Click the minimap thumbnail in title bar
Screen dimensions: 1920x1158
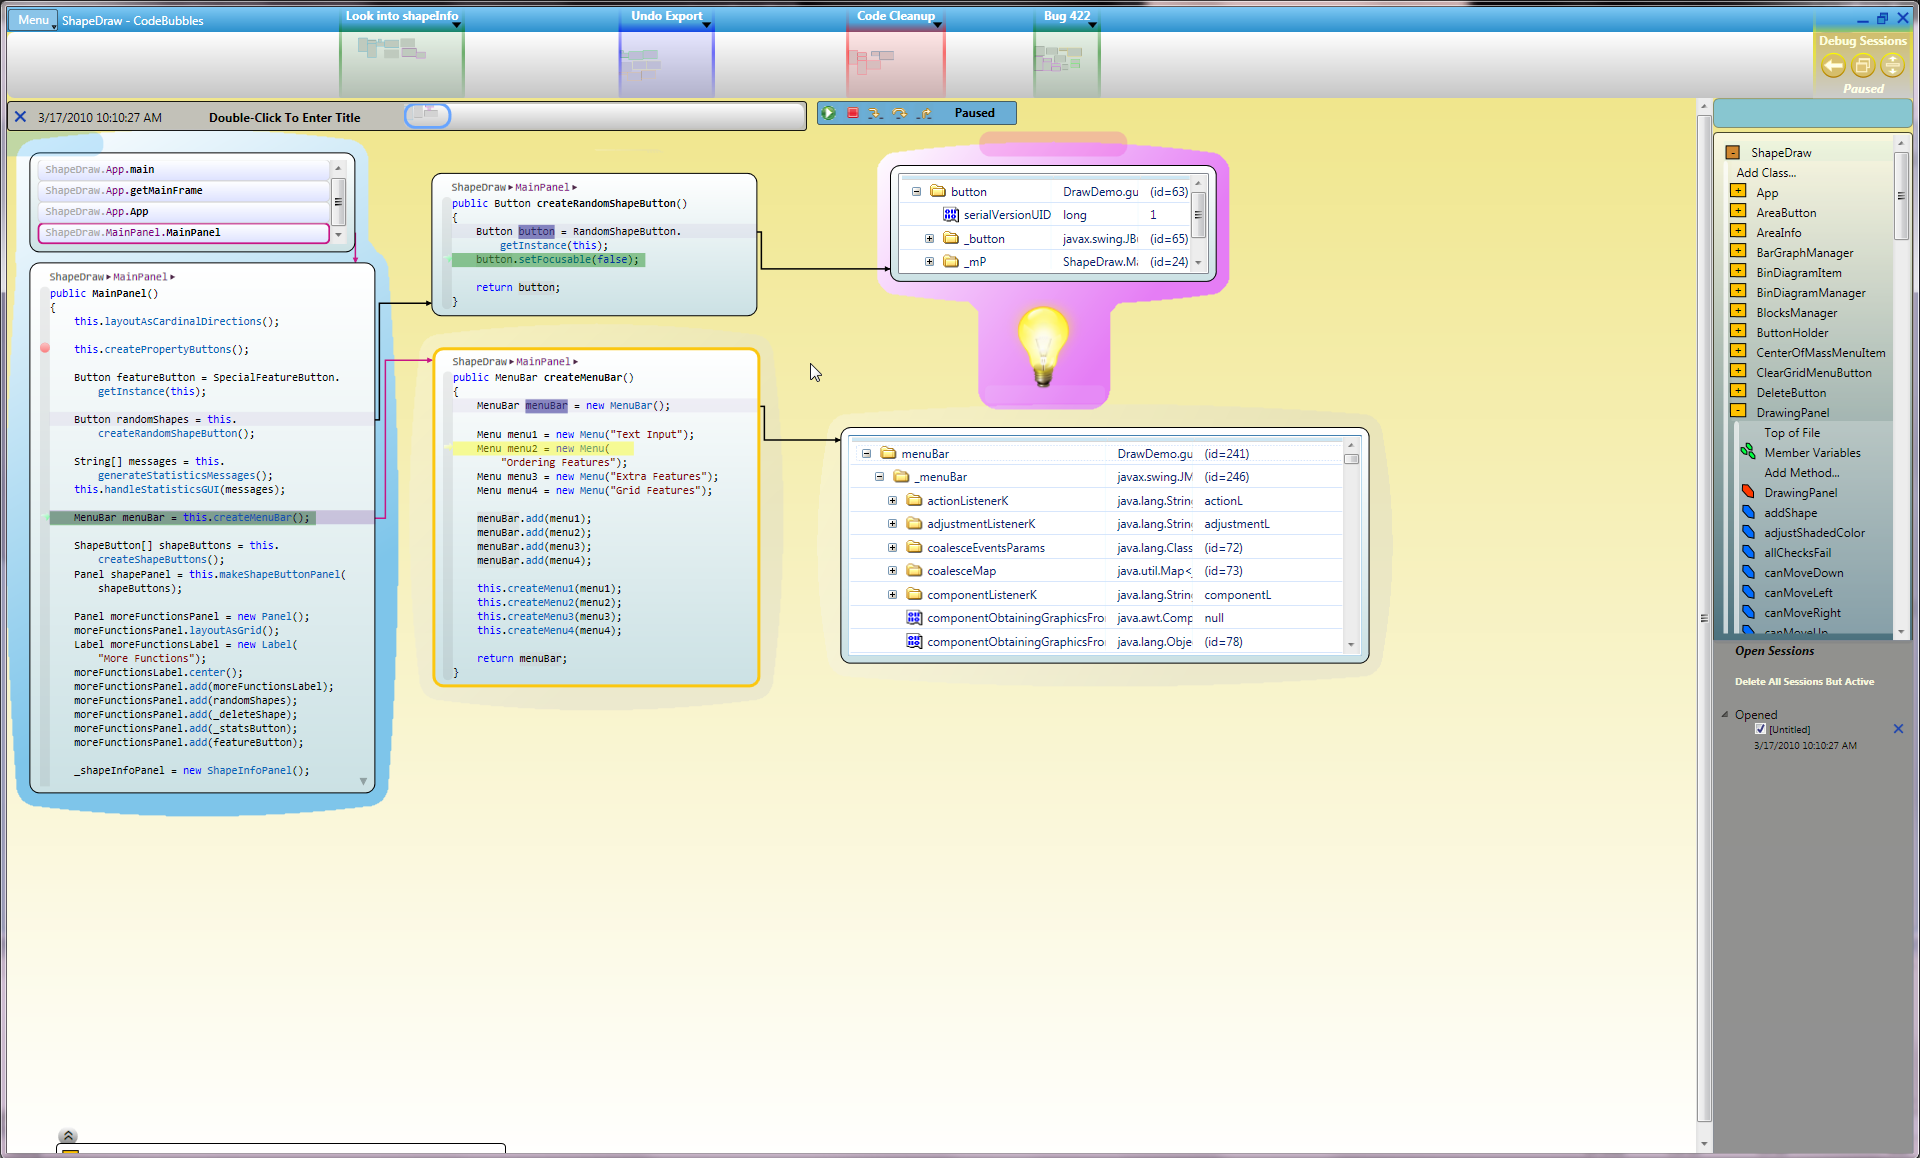[427, 115]
